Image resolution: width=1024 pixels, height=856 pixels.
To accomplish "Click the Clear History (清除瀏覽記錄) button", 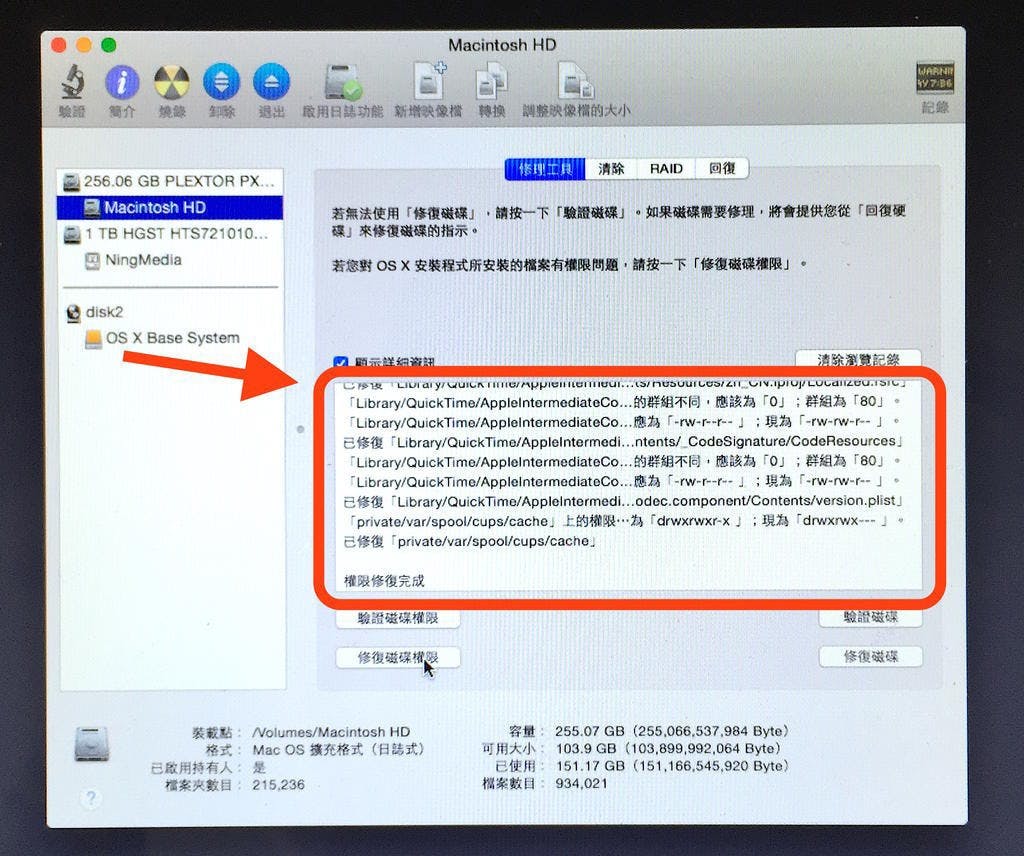I will point(858,359).
